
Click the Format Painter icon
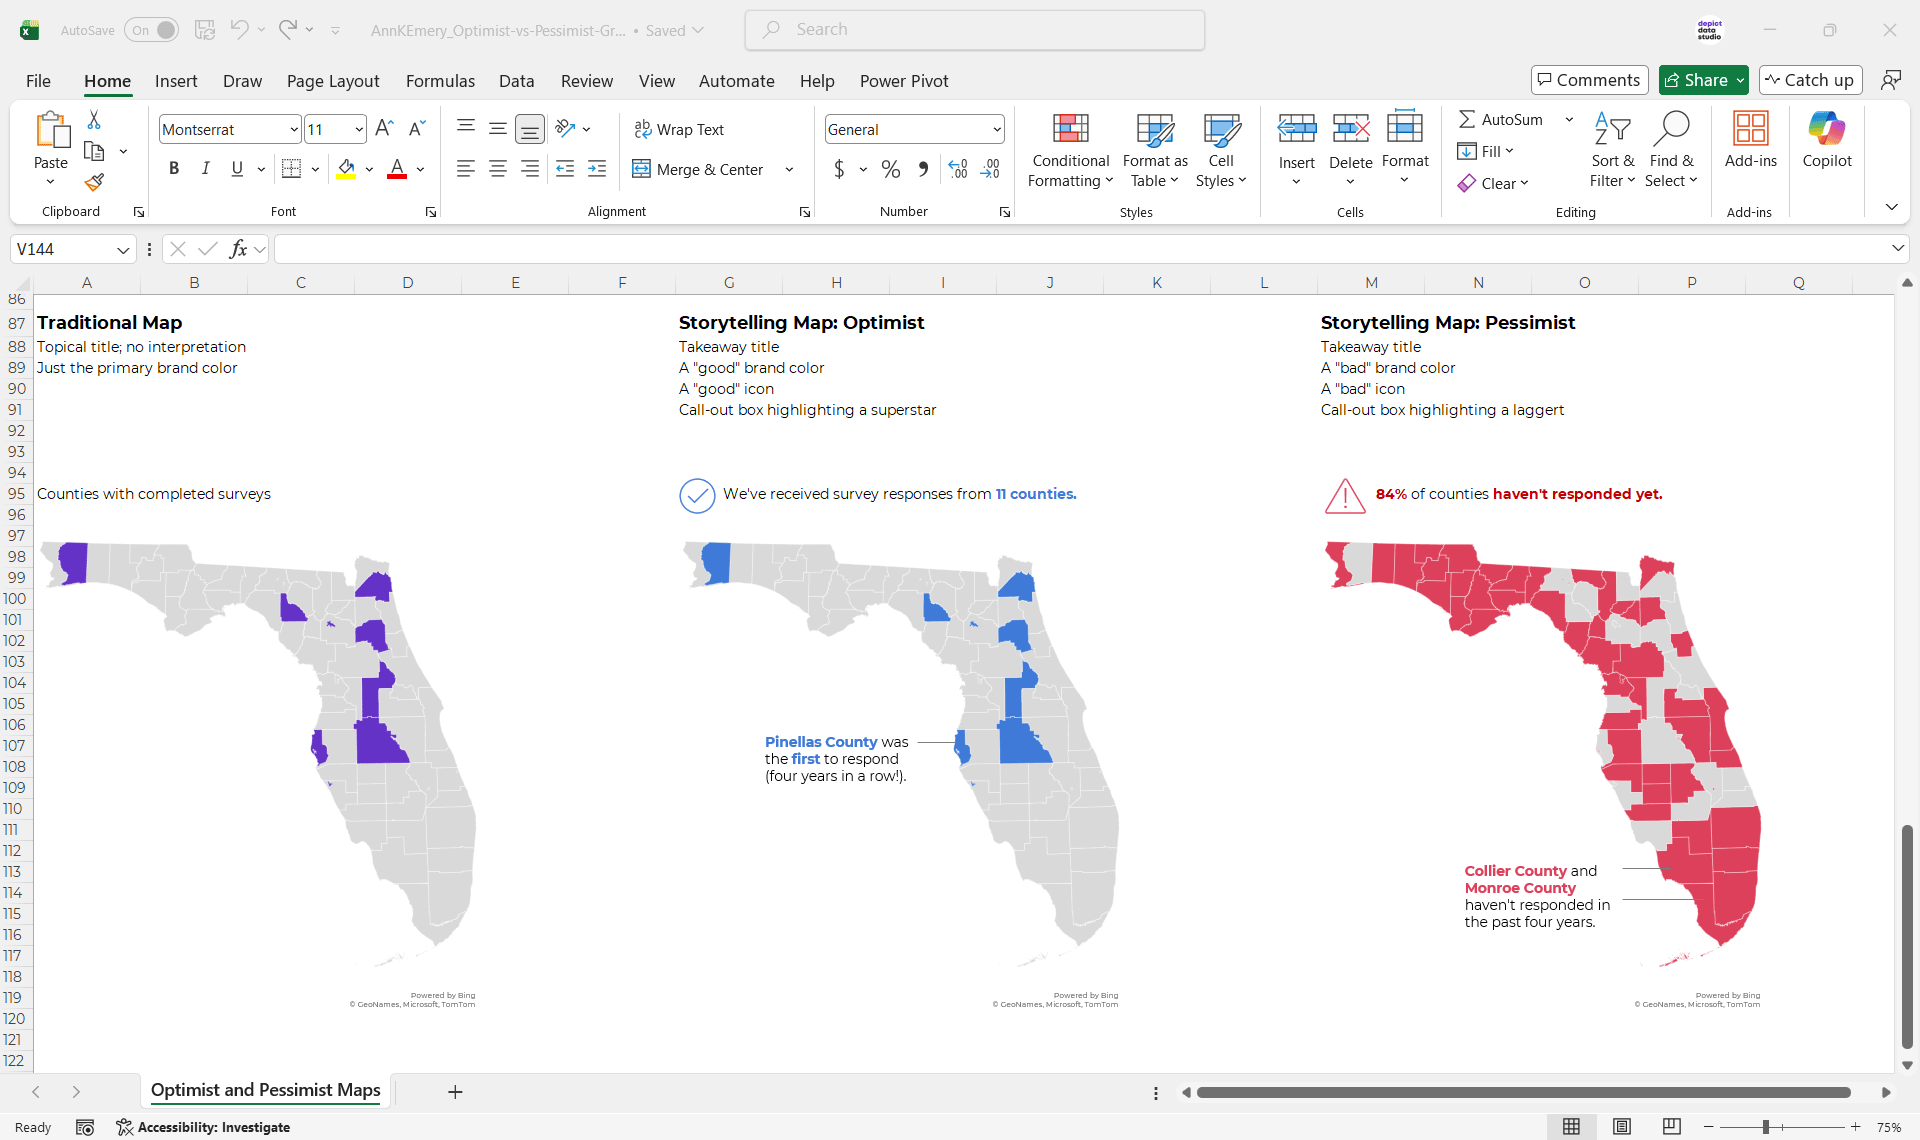pos(94,182)
